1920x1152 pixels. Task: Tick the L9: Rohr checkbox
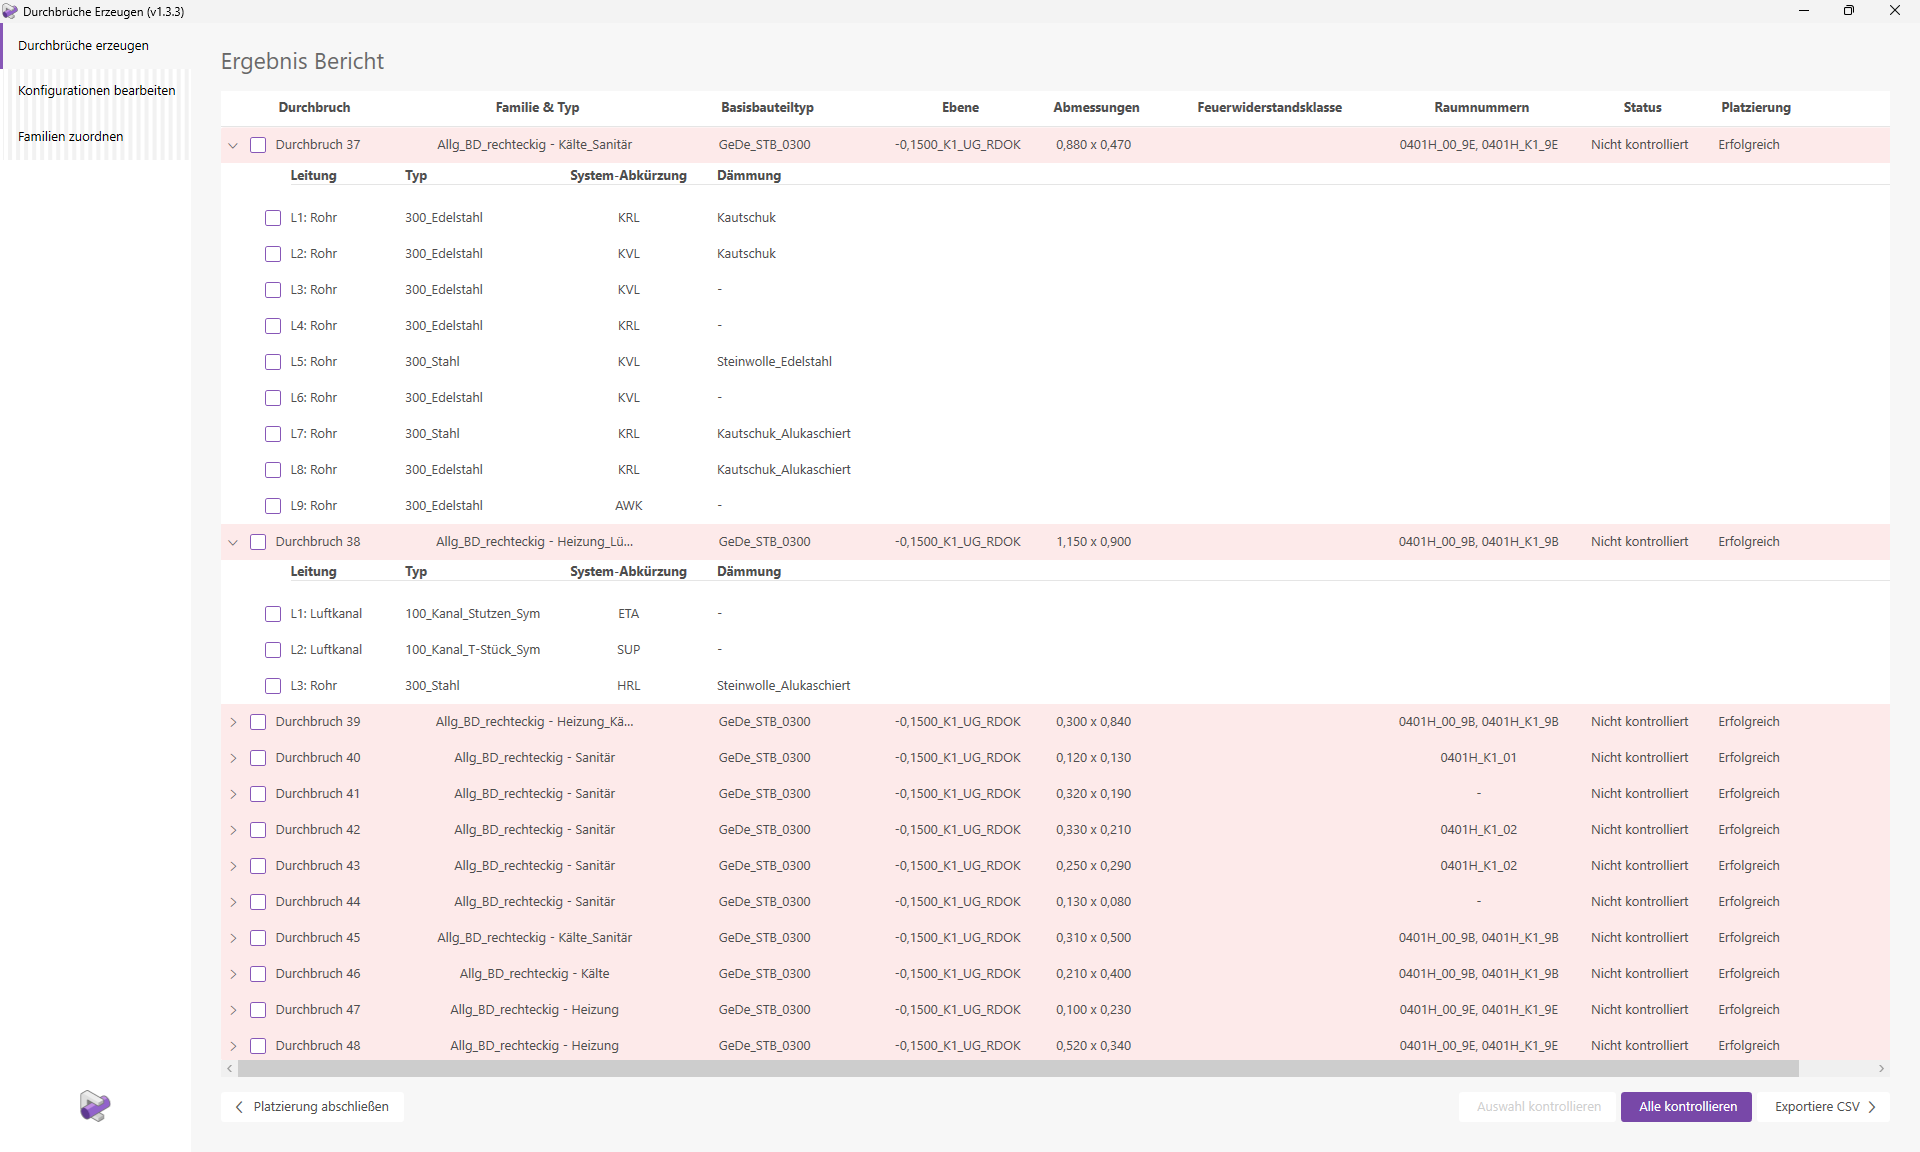pyautogui.click(x=273, y=505)
